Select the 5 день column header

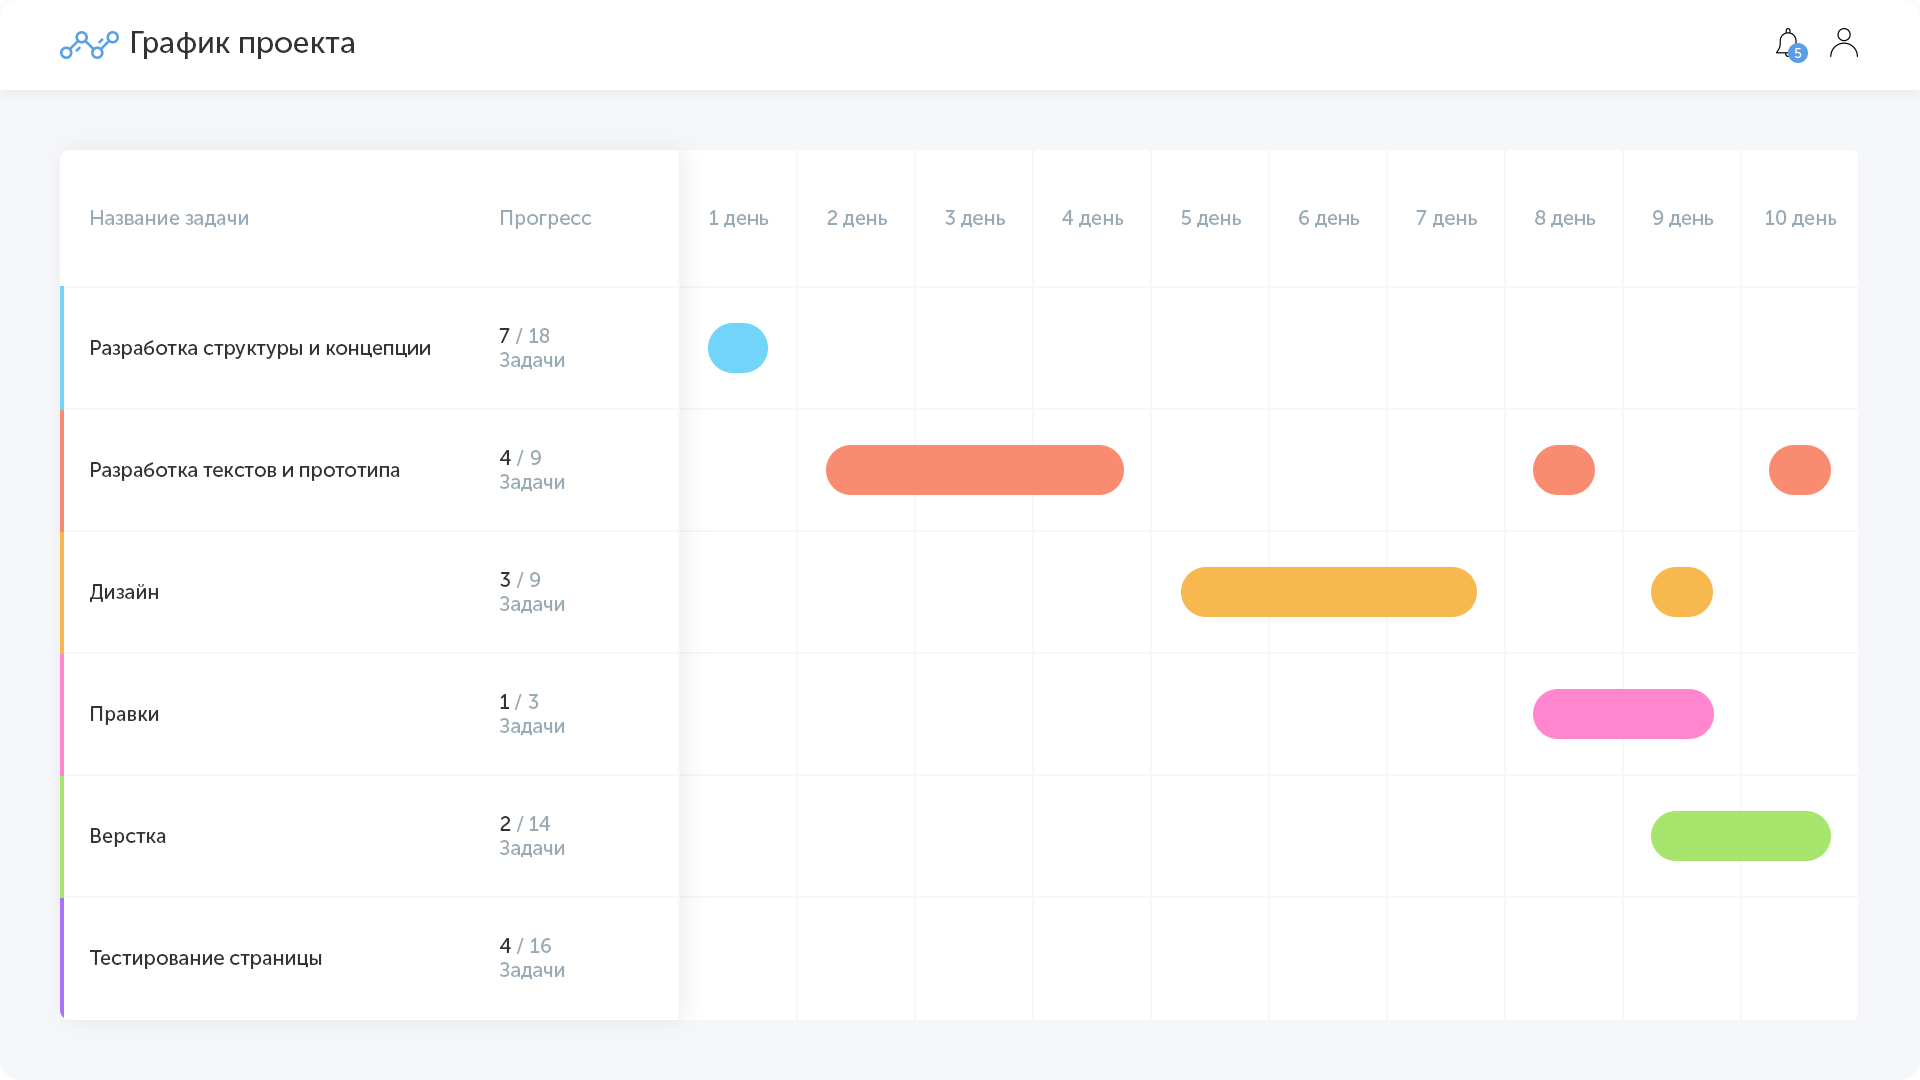click(1210, 218)
